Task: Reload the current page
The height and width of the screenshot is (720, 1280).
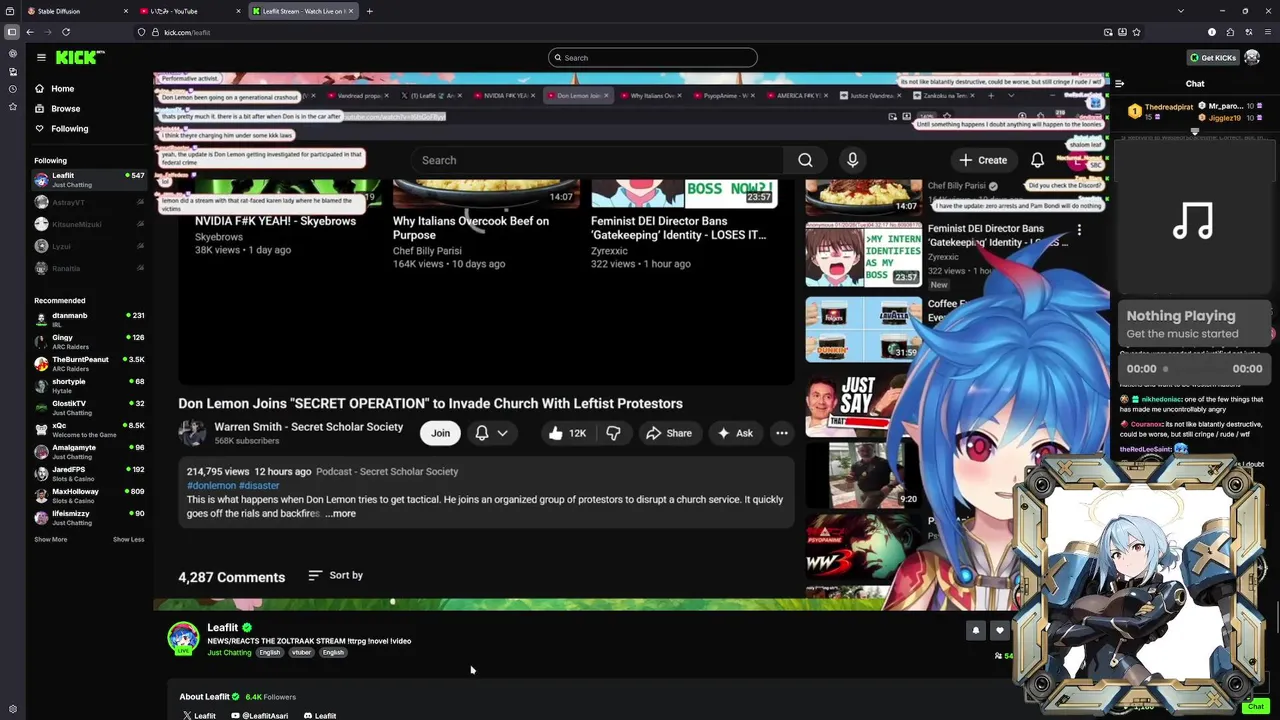Action: (x=66, y=32)
